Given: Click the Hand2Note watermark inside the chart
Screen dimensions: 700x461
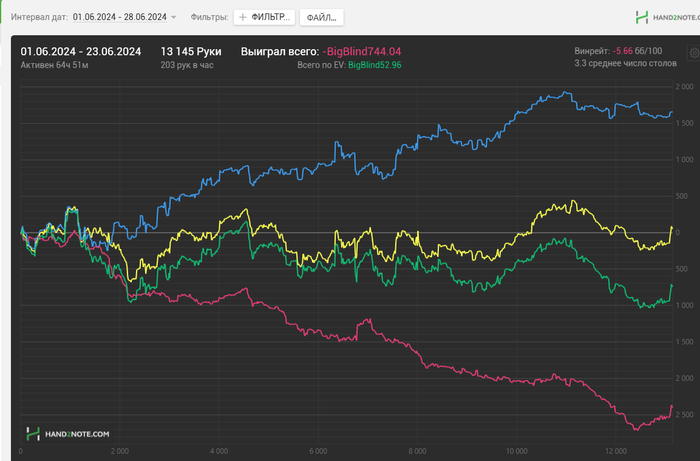Looking at the screenshot, I should 68,434.
